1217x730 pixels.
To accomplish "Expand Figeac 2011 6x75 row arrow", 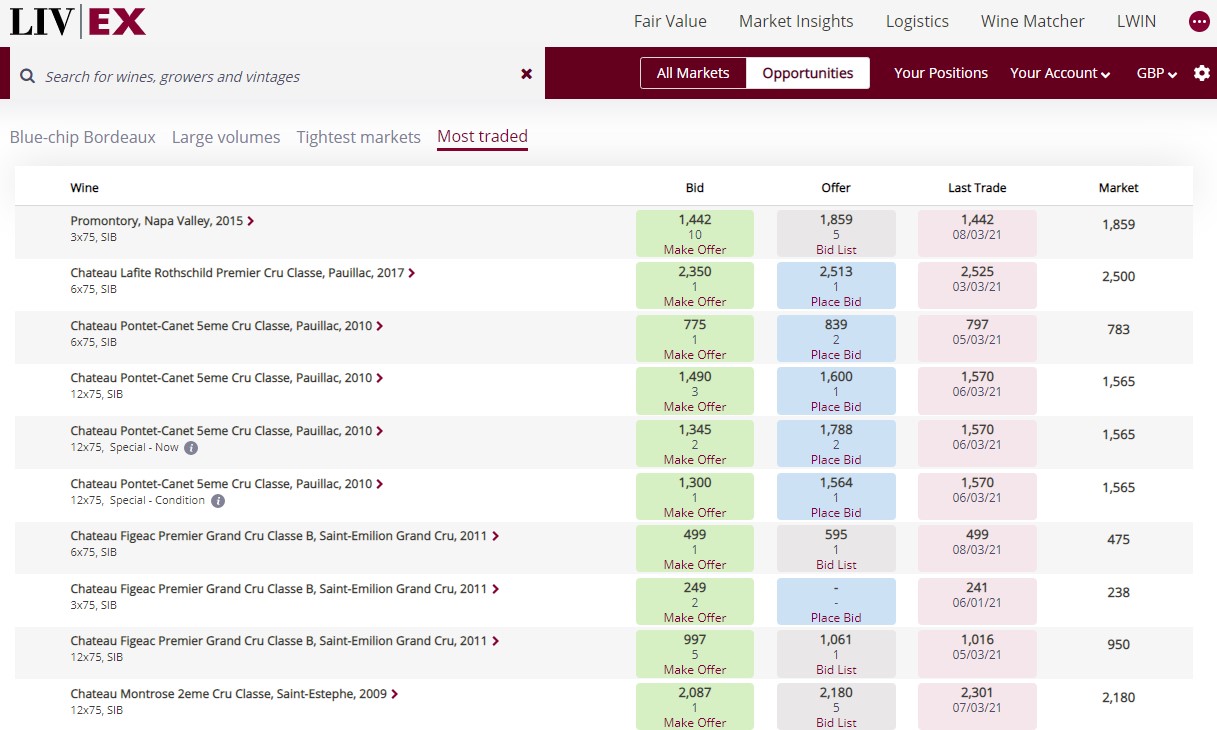I will (x=495, y=536).
